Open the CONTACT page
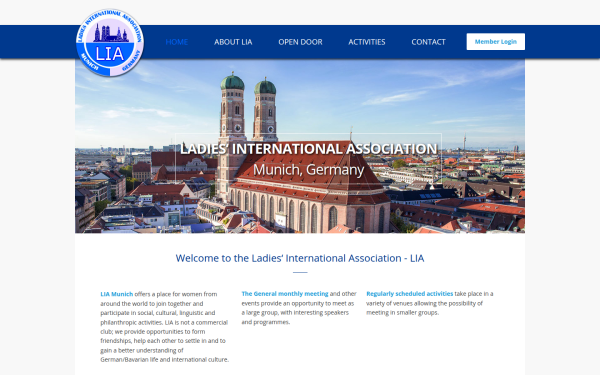Viewport: 600px width, 375px height. coord(428,42)
